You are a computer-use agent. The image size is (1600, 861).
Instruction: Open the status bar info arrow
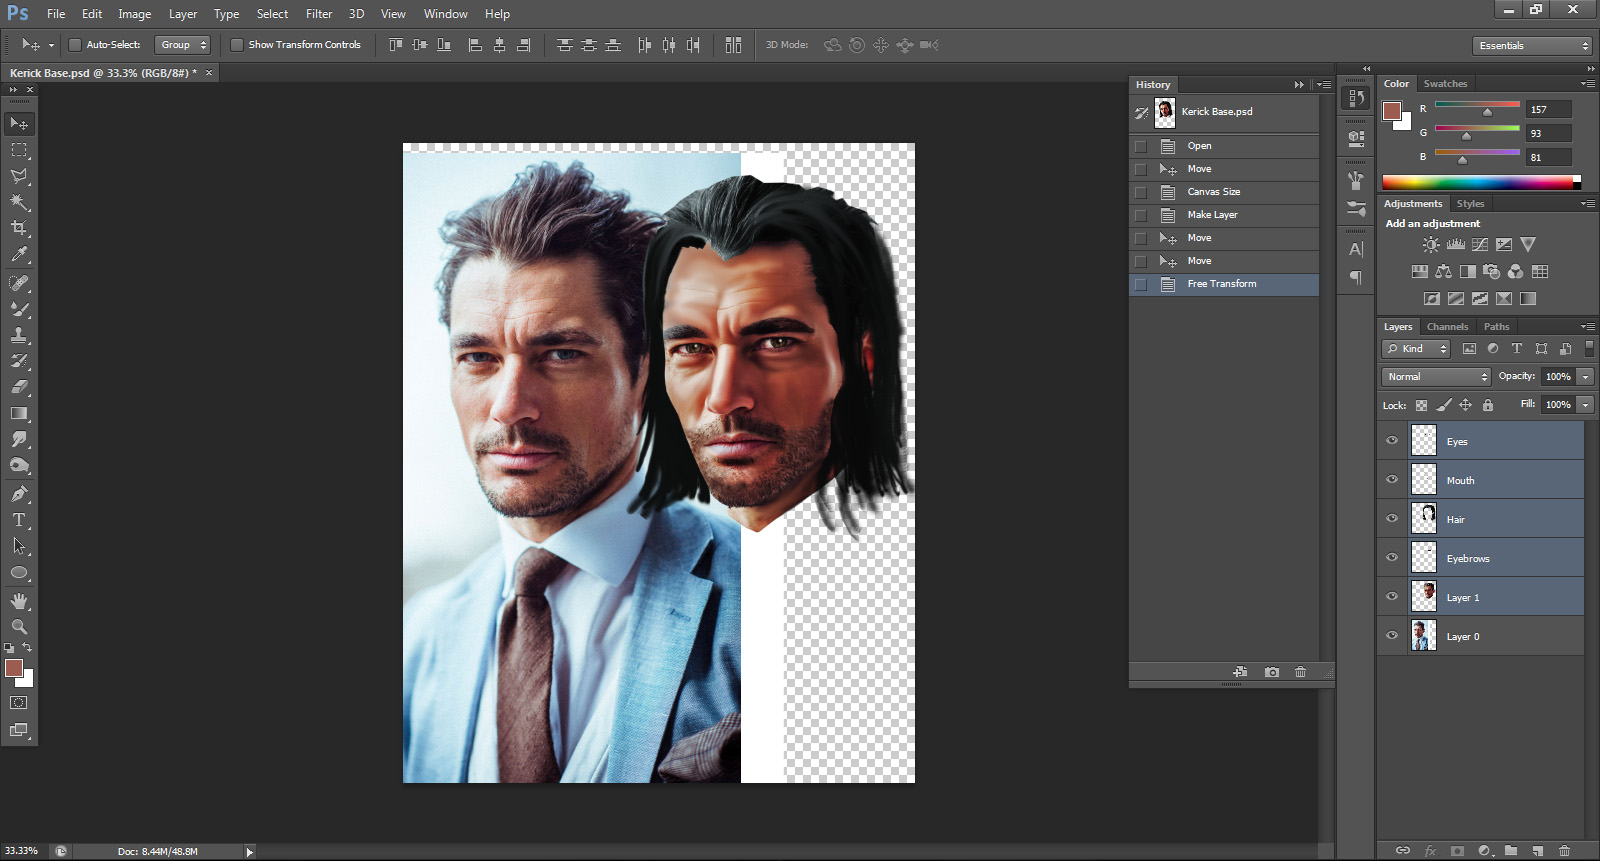250,852
